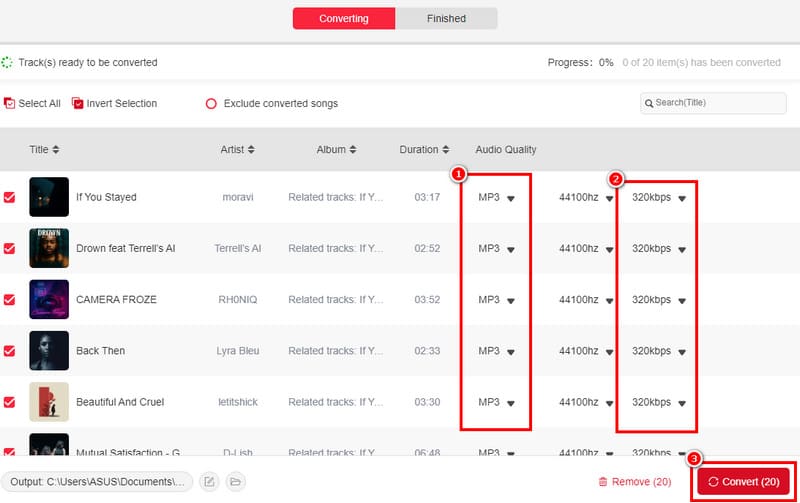Uncheck Drown feat Terrell's AI track
Image resolution: width=800 pixels, height=503 pixels.
click(9, 248)
